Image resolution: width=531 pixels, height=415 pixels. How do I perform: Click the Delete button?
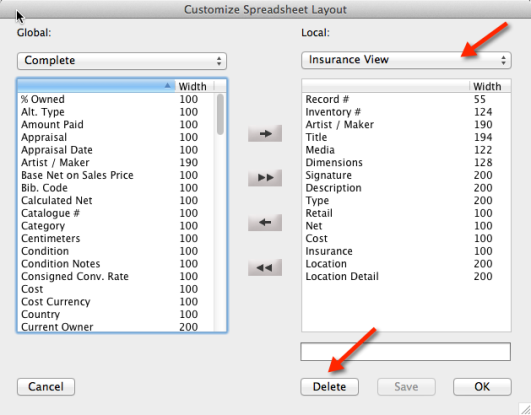[x=329, y=387]
